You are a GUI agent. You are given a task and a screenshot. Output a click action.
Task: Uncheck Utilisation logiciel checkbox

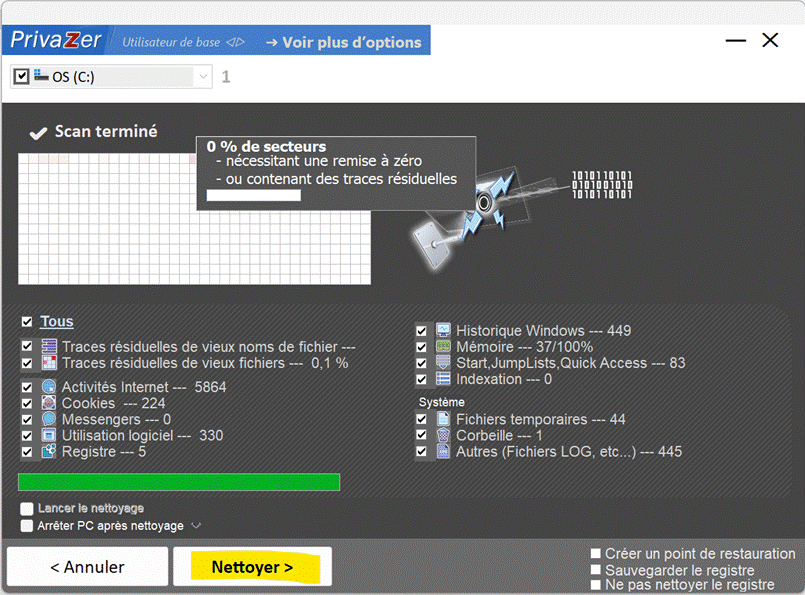(27, 436)
